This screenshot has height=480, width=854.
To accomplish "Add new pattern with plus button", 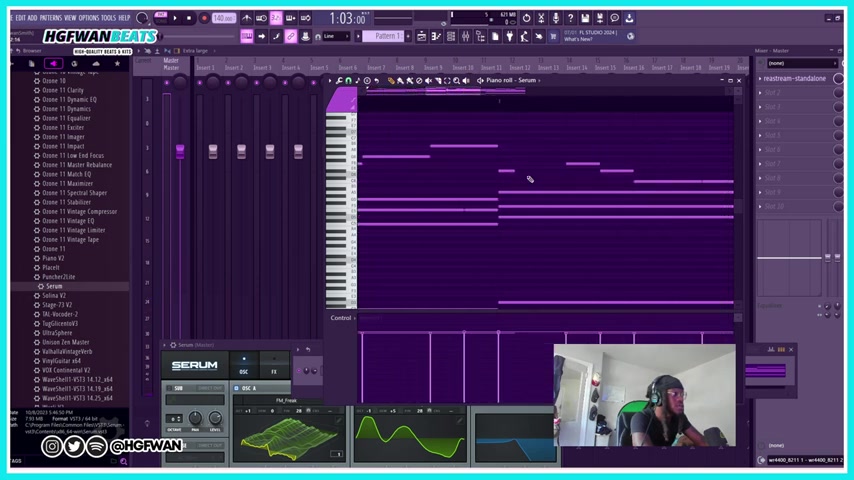I will (408, 36).
